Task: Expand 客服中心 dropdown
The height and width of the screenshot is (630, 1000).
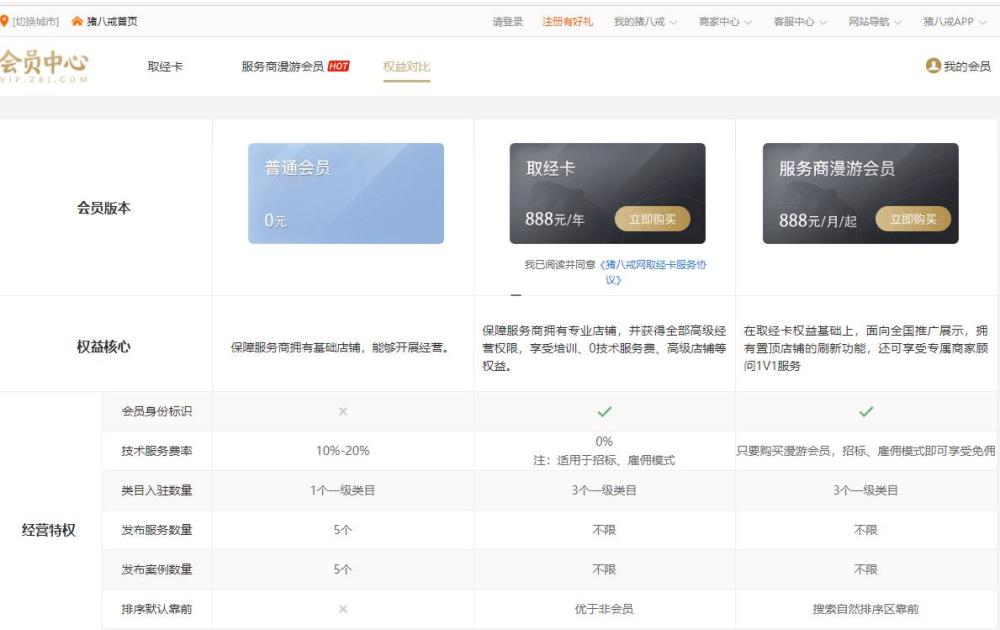Action: coord(800,22)
